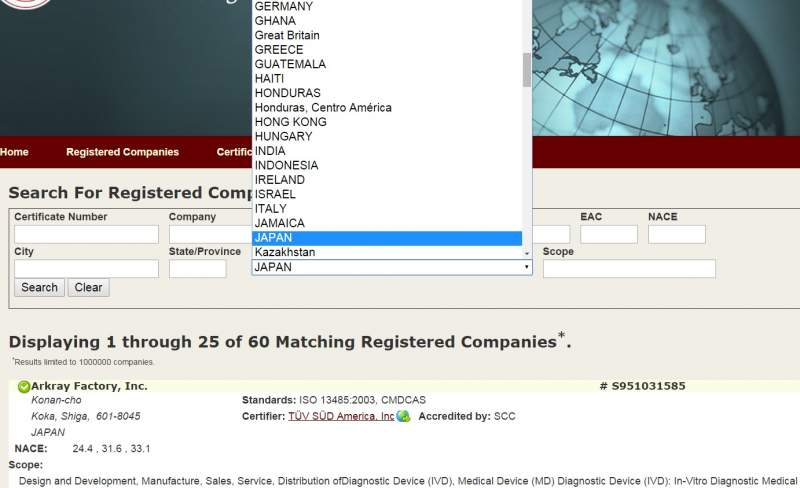Click Accredited by: SCC text
Viewport: 800px width, 488px height.
click(467, 417)
